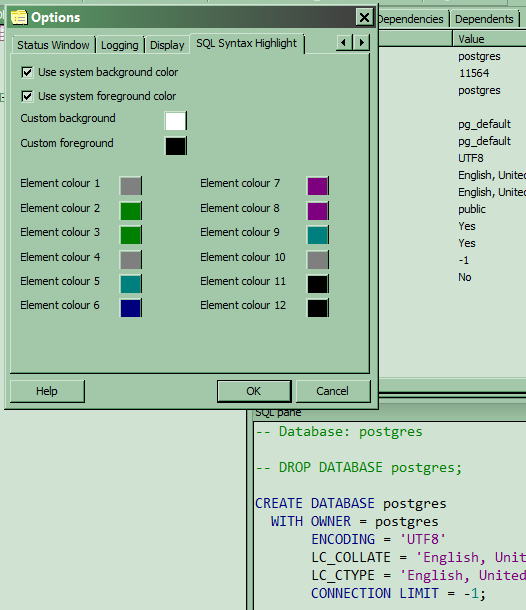
Task: Click the '-- Database: postgres' comment line
Action: pos(339,432)
